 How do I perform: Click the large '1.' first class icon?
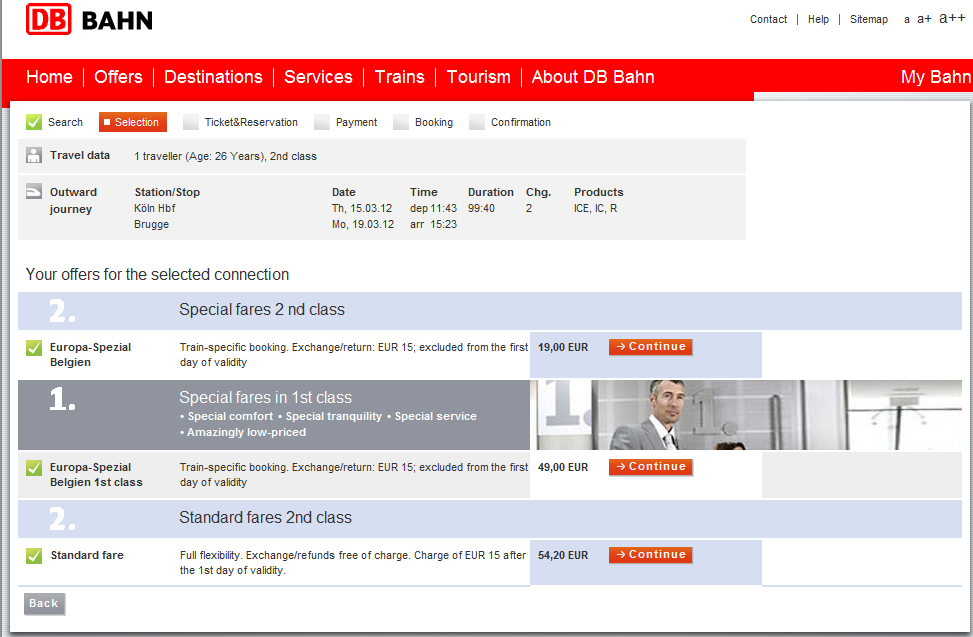(x=62, y=399)
